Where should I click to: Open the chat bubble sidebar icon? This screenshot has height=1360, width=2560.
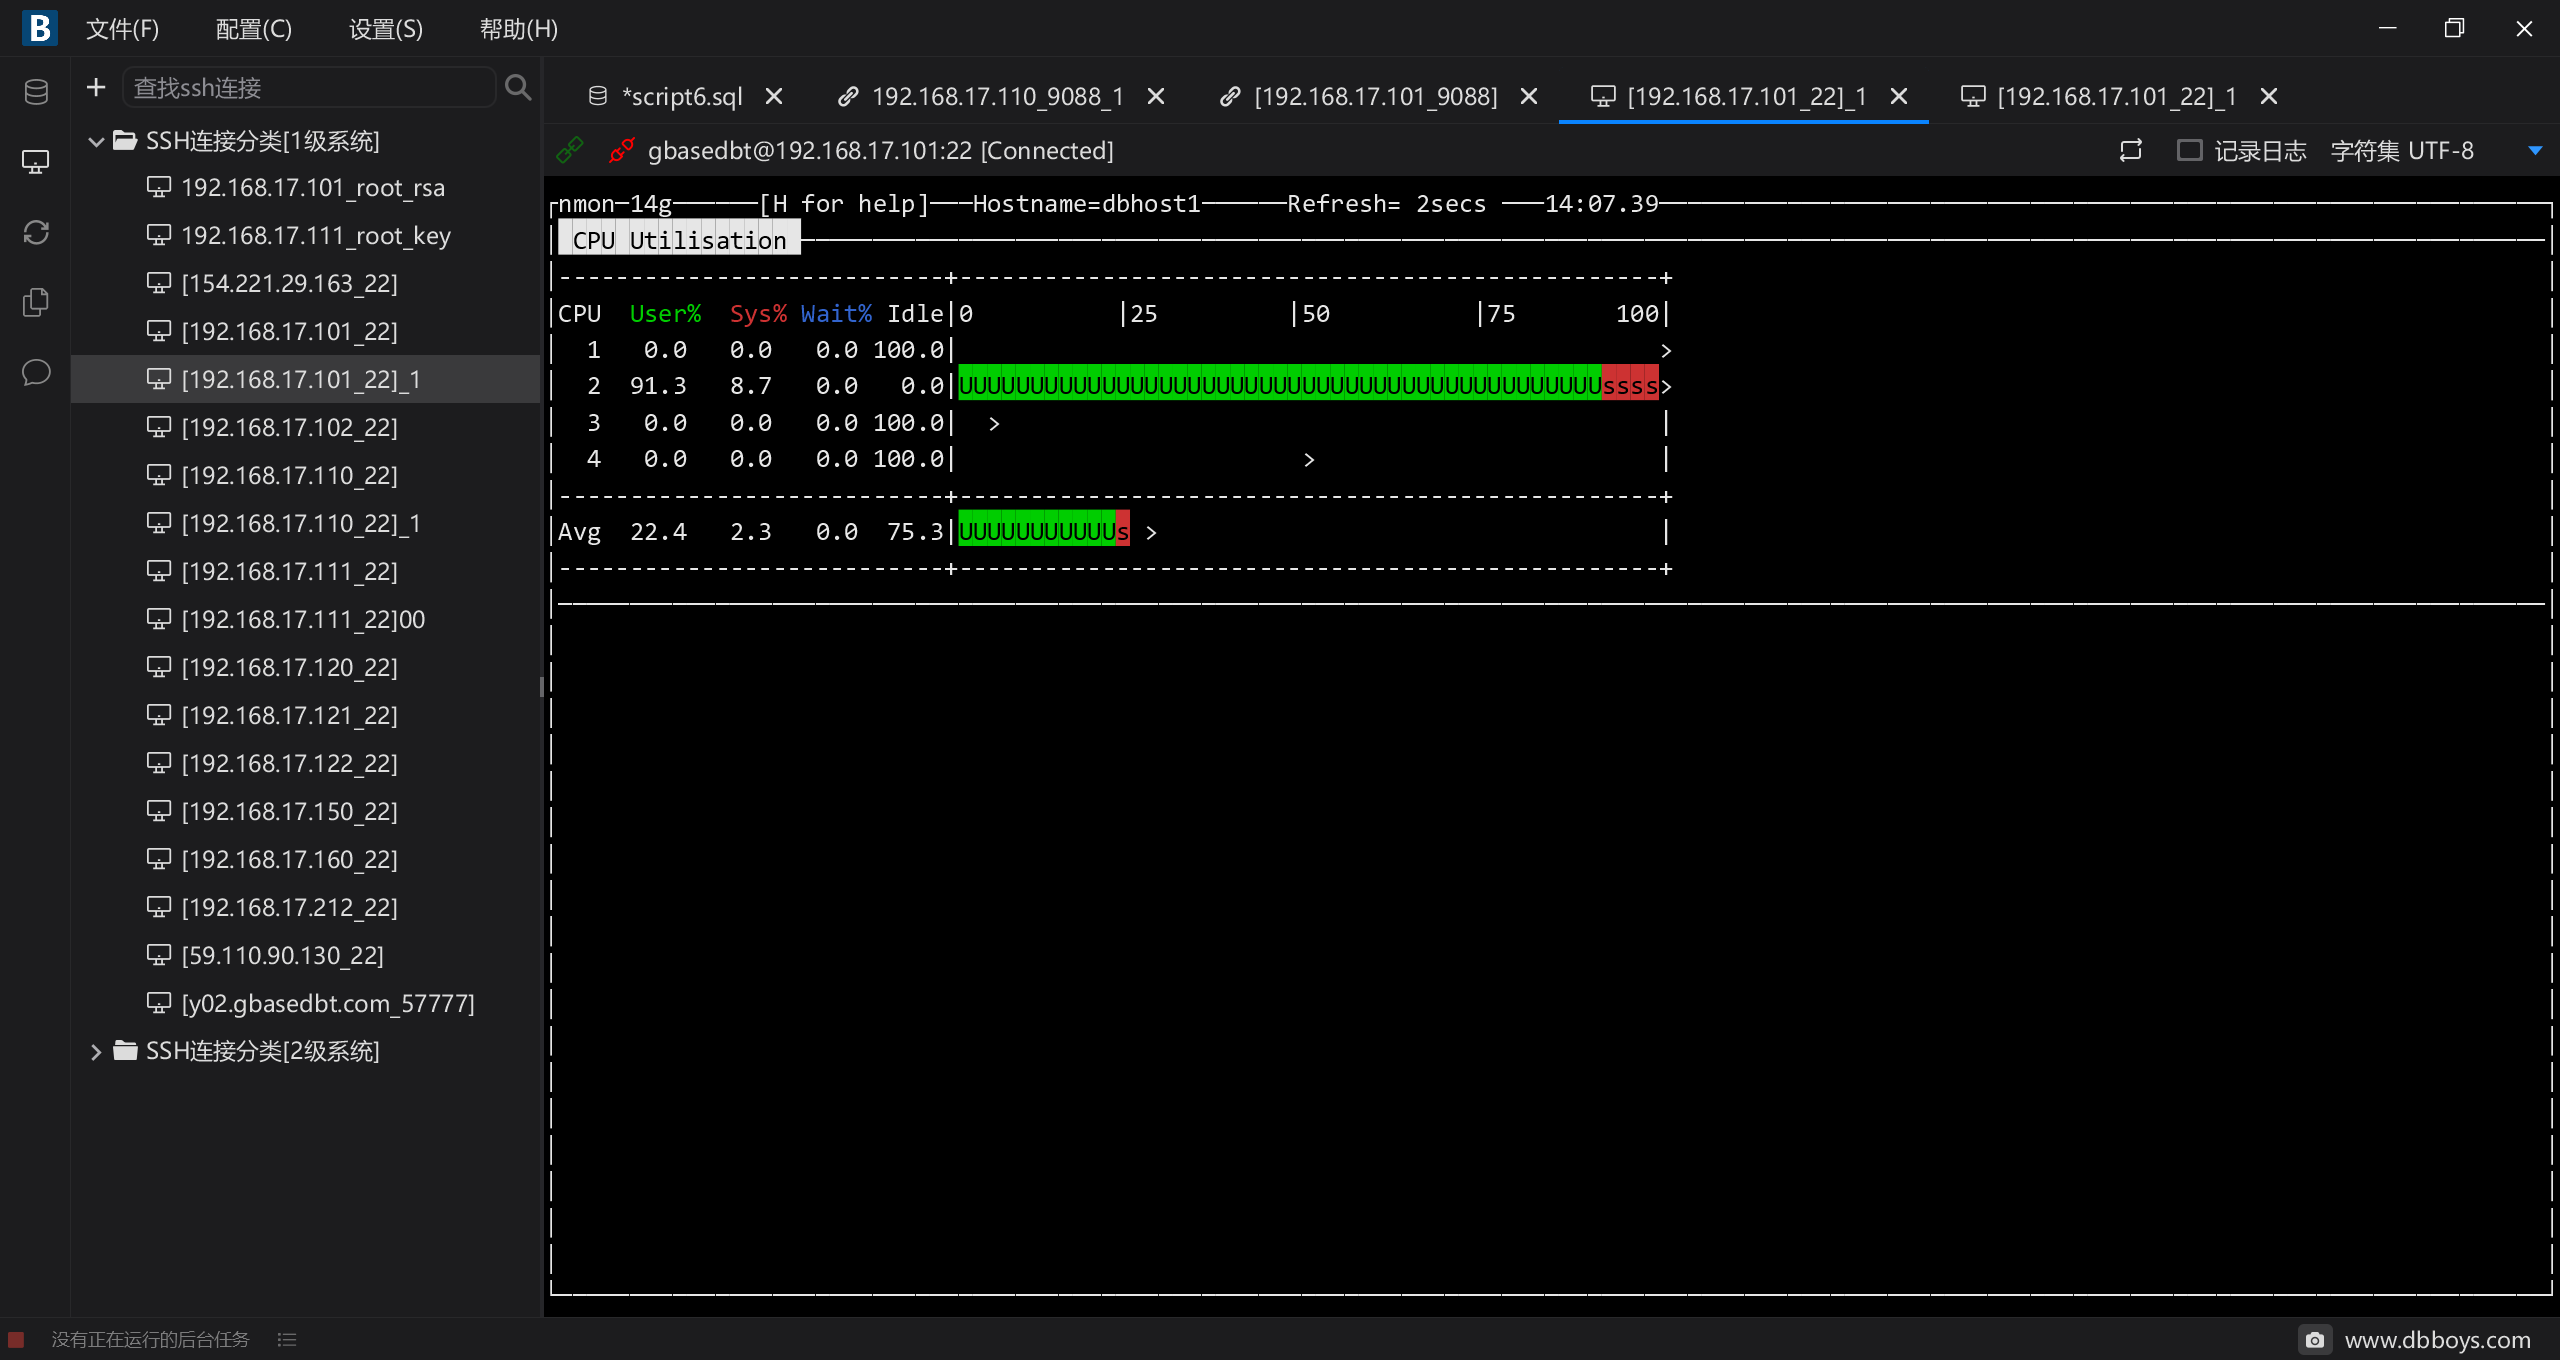tap(36, 372)
